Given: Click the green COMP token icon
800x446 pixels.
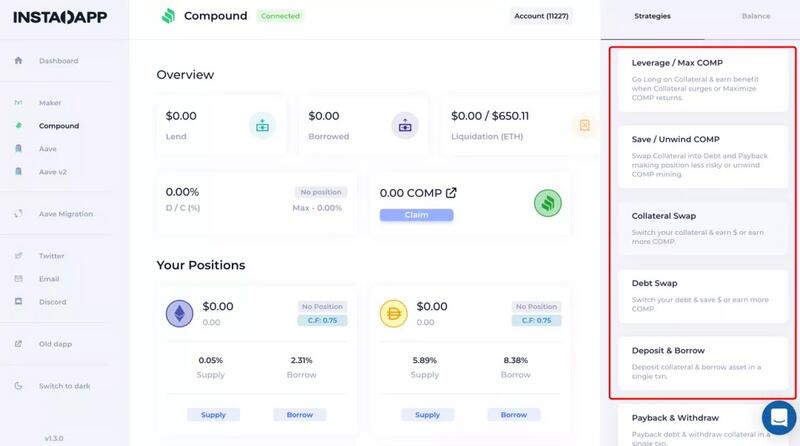Looking at the screenshot, I should click(547, 203).
